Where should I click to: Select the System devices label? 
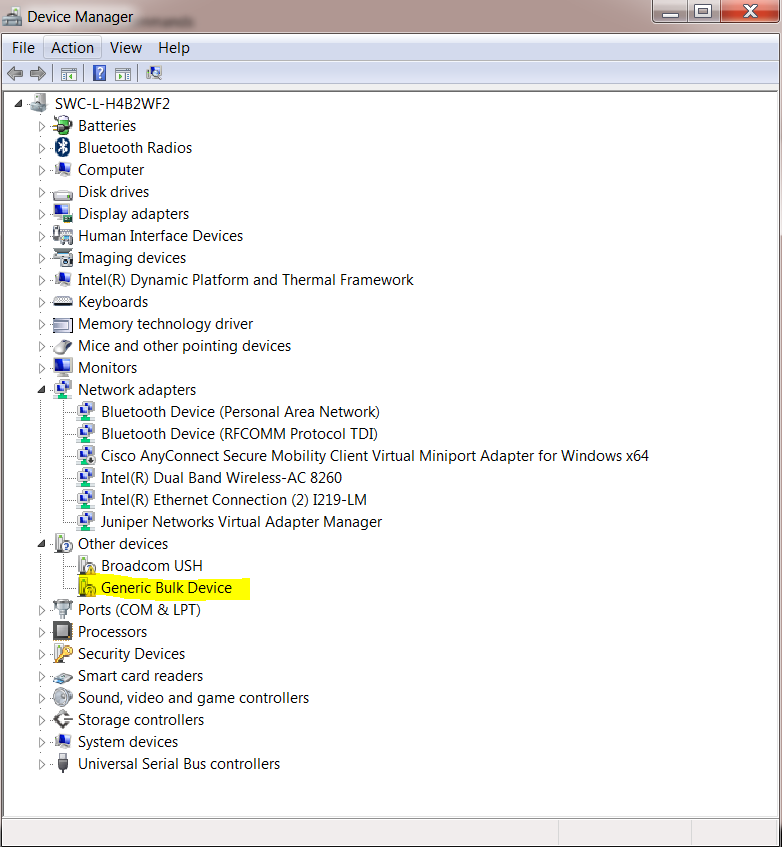[x=128, y=742]
